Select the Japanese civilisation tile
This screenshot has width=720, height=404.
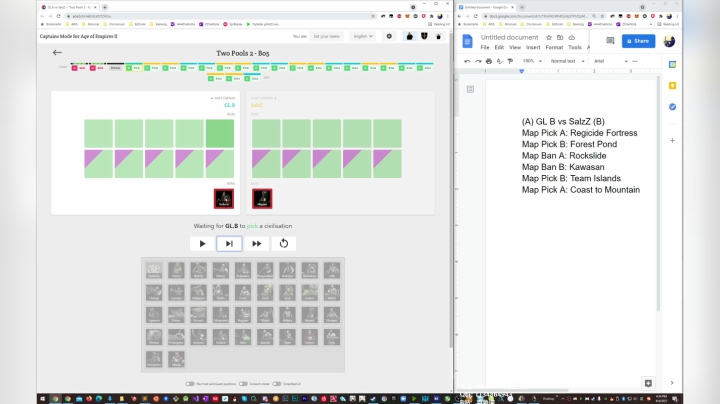coord(154,315)
